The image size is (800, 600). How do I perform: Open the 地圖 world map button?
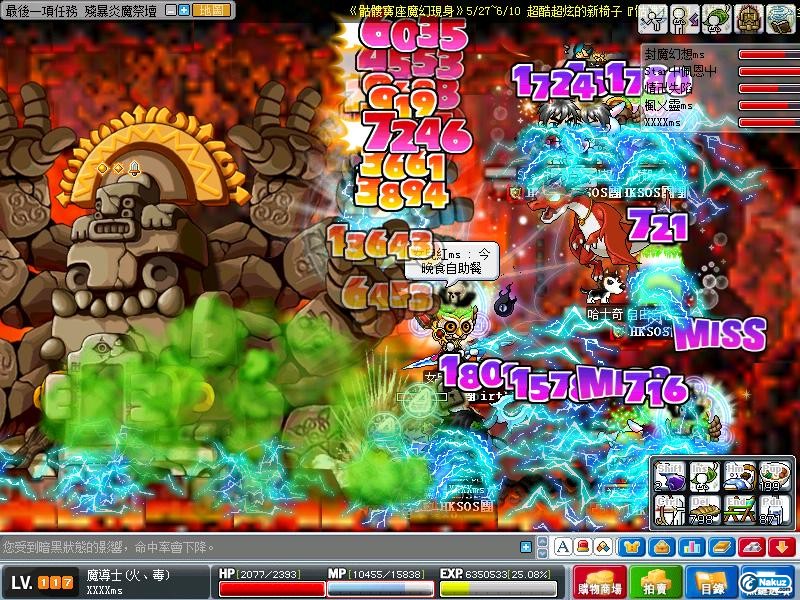click(211, 10)
